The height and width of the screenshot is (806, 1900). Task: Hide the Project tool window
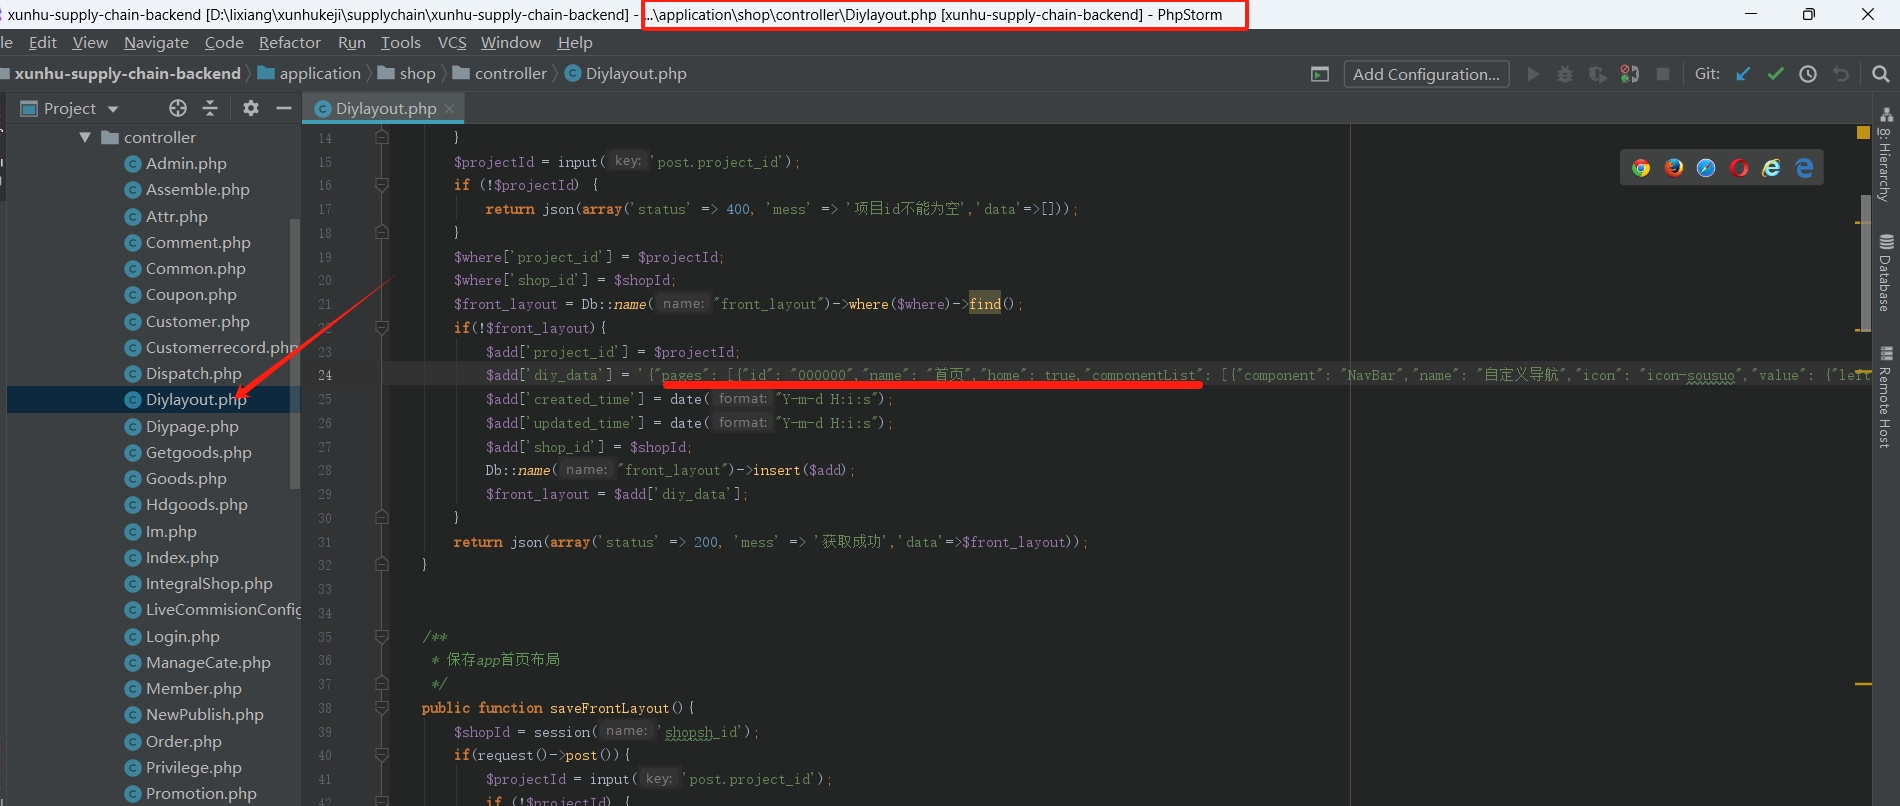pyautogui.click(x=284, y=108)
